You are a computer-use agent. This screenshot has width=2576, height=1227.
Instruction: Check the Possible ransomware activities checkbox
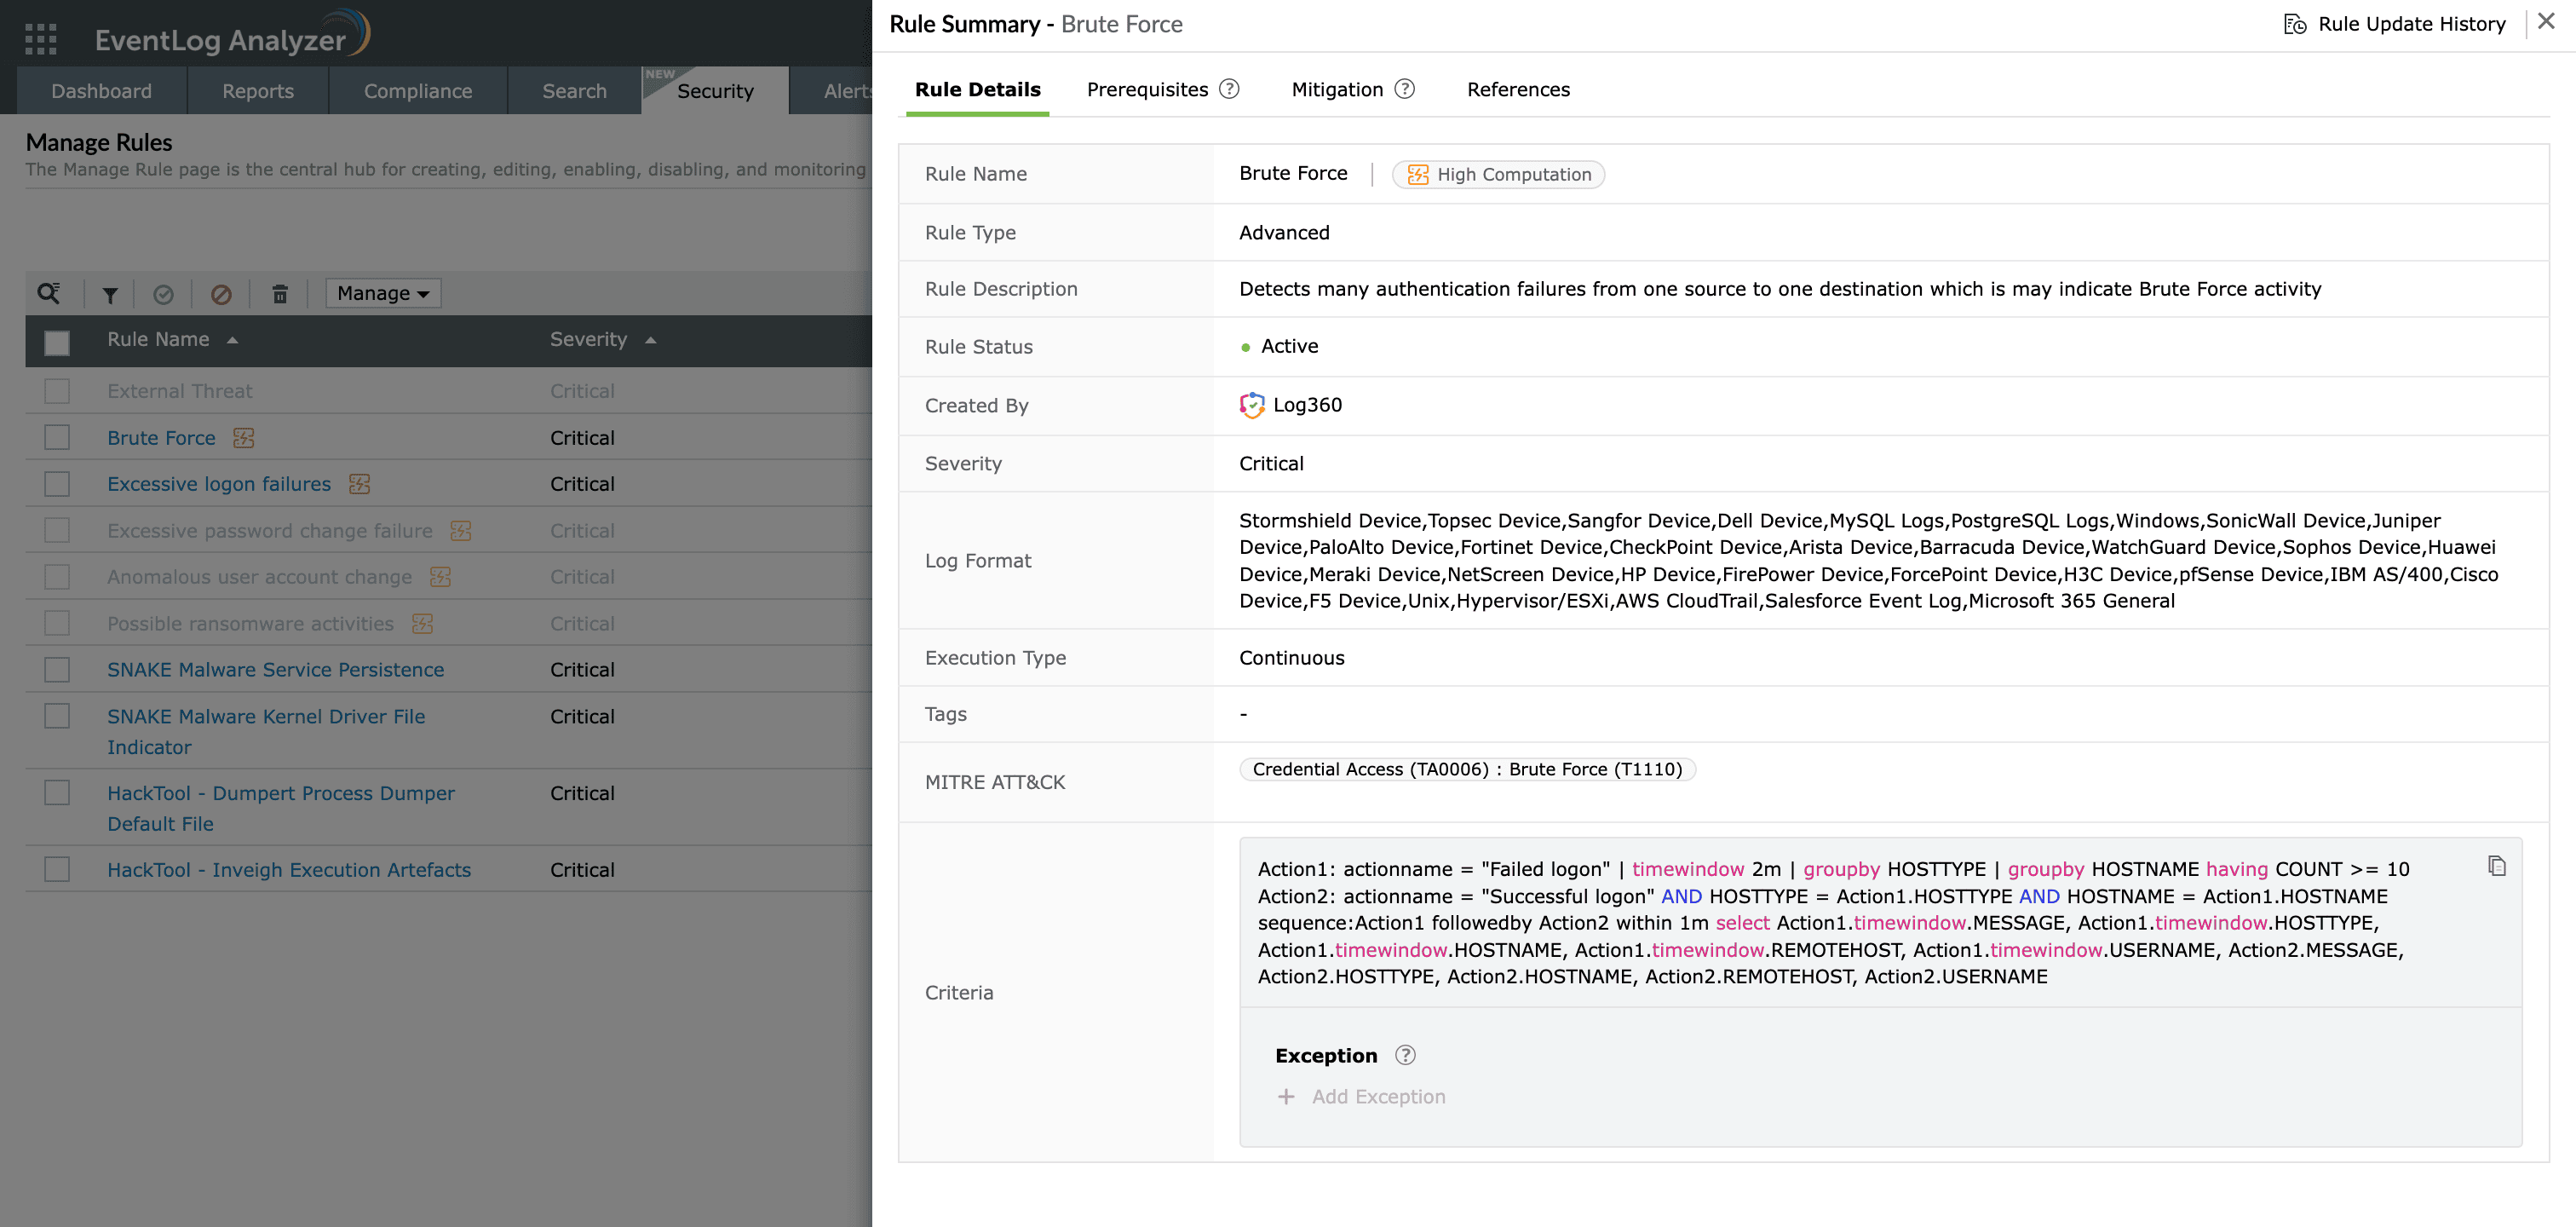(57, 624)
